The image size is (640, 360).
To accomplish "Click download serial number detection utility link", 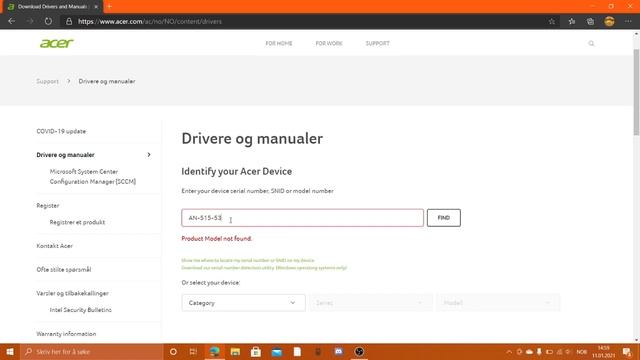I will click(264, 268).
